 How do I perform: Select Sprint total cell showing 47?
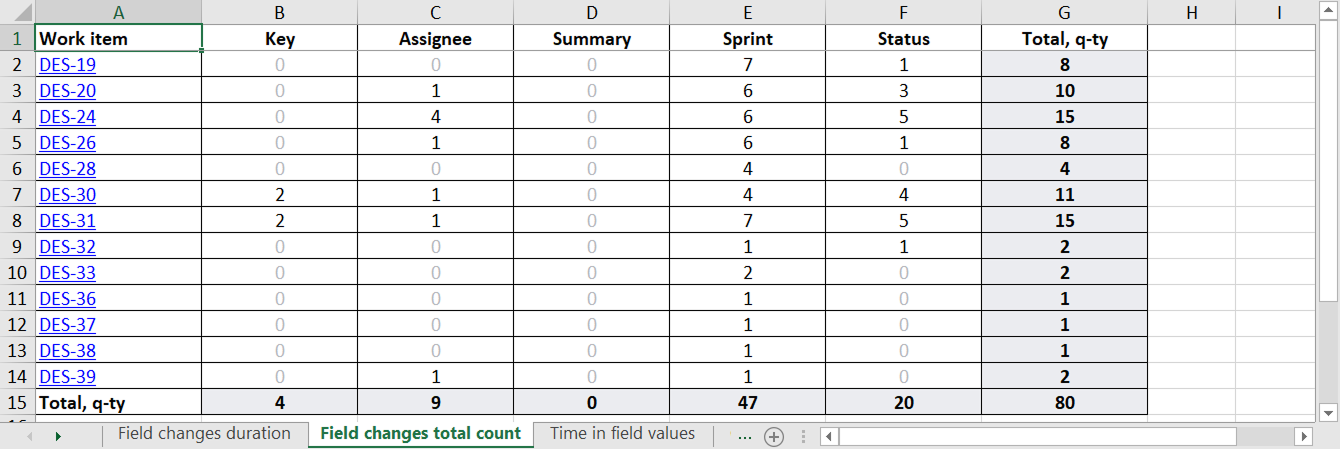(747, 403)
